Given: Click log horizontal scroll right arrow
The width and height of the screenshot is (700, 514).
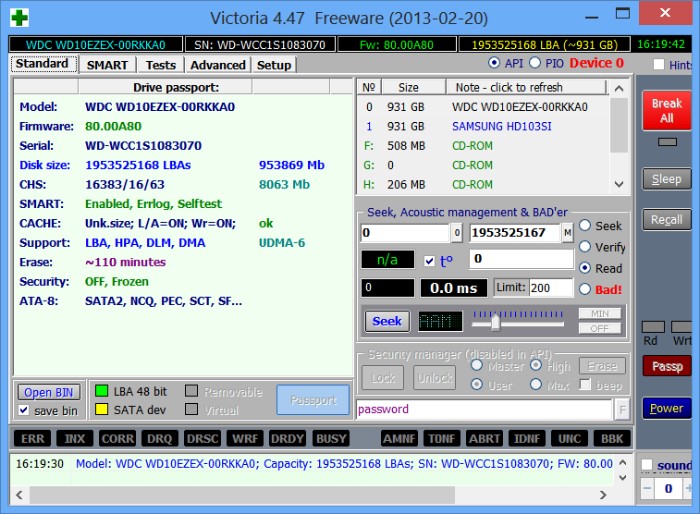Looking at the screenshot, I should [603, 495].
